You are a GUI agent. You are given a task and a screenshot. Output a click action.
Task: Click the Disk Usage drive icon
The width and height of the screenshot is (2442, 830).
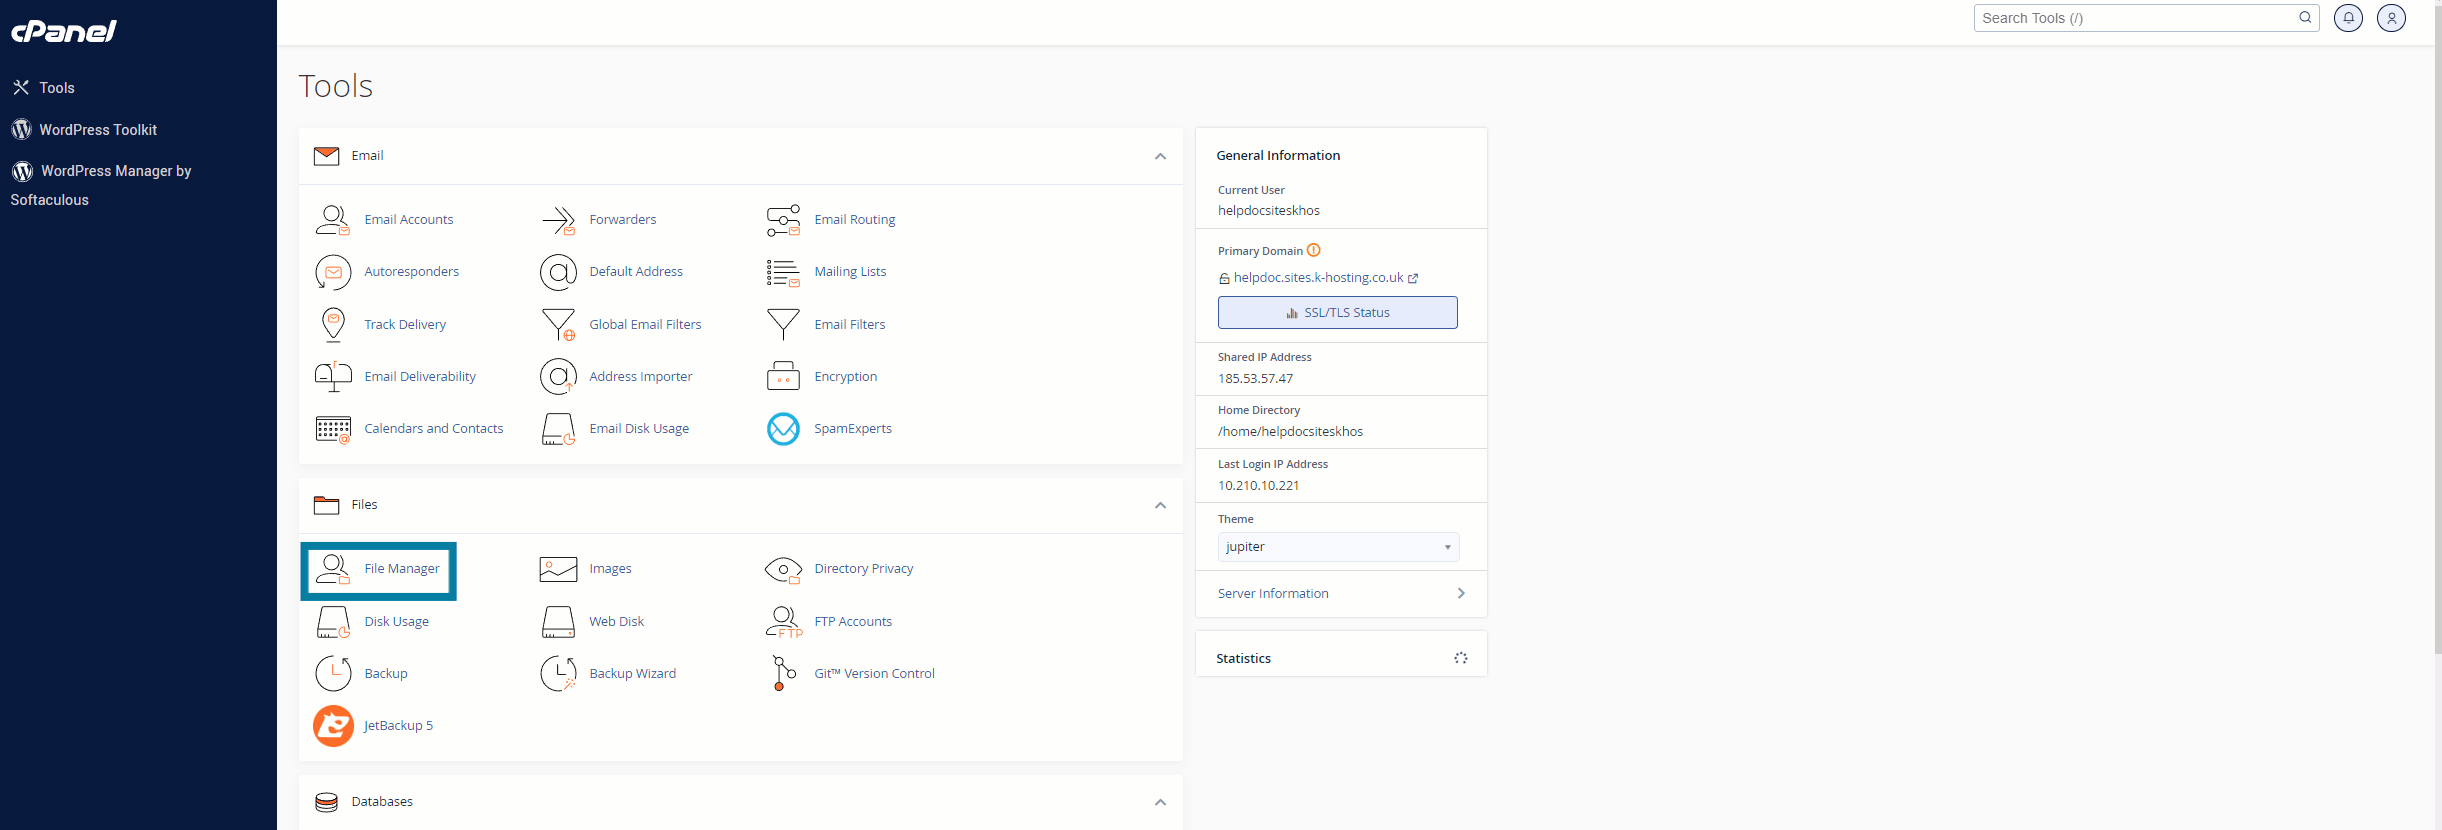tap(333, 621)
